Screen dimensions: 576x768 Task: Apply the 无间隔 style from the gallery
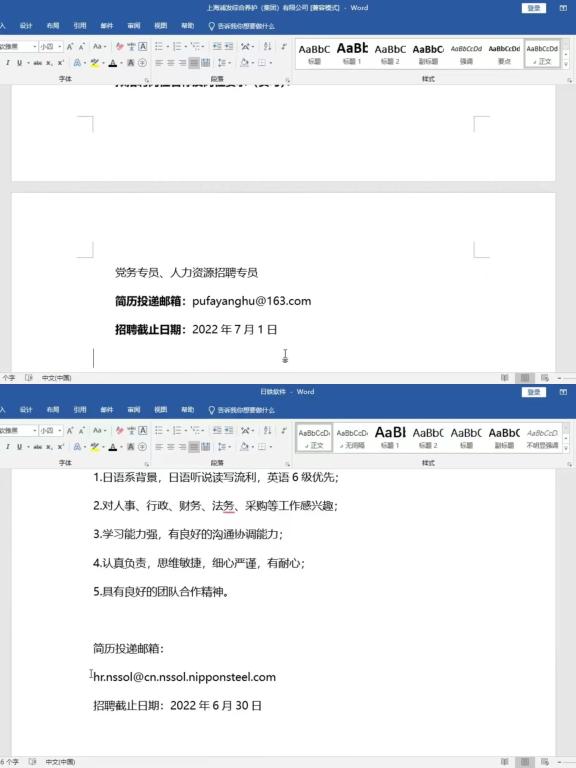[x=352, y=438]
